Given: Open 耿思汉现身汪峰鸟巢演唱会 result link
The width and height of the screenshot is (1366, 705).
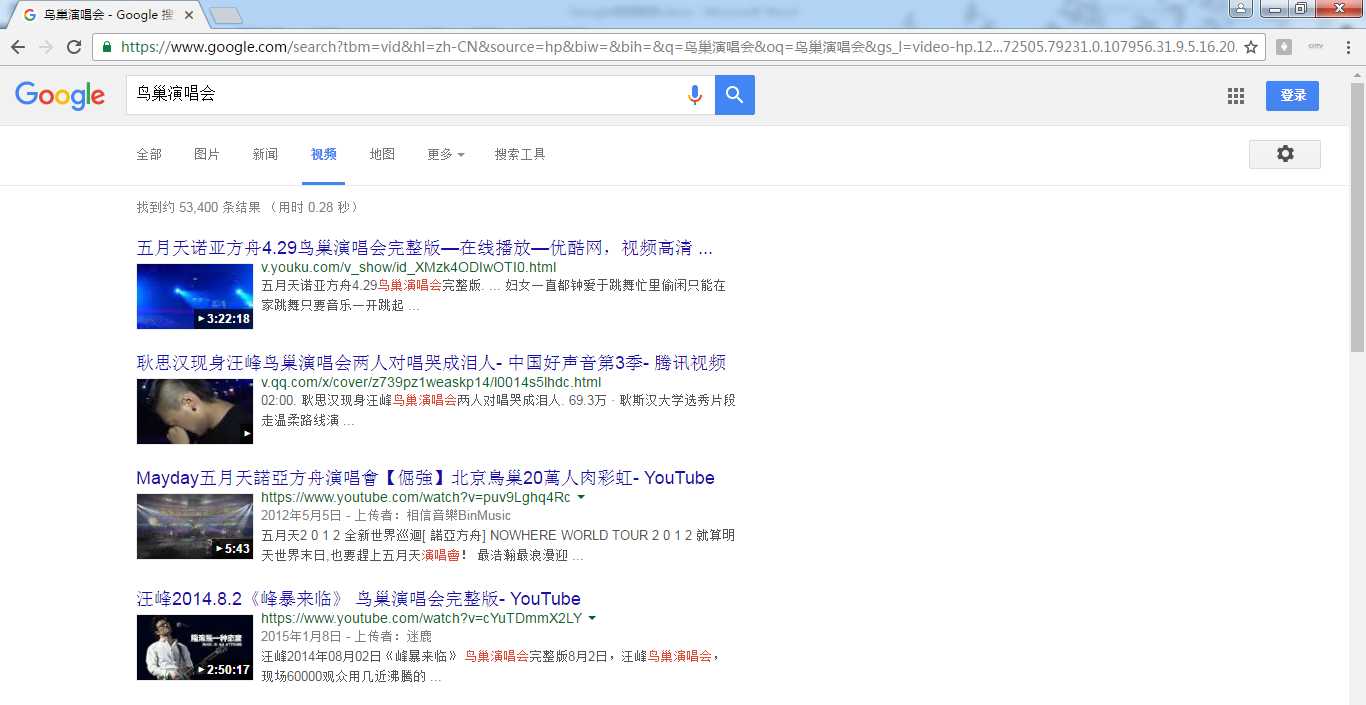Looking at the screenshot, I should click(x=431, y=363).
